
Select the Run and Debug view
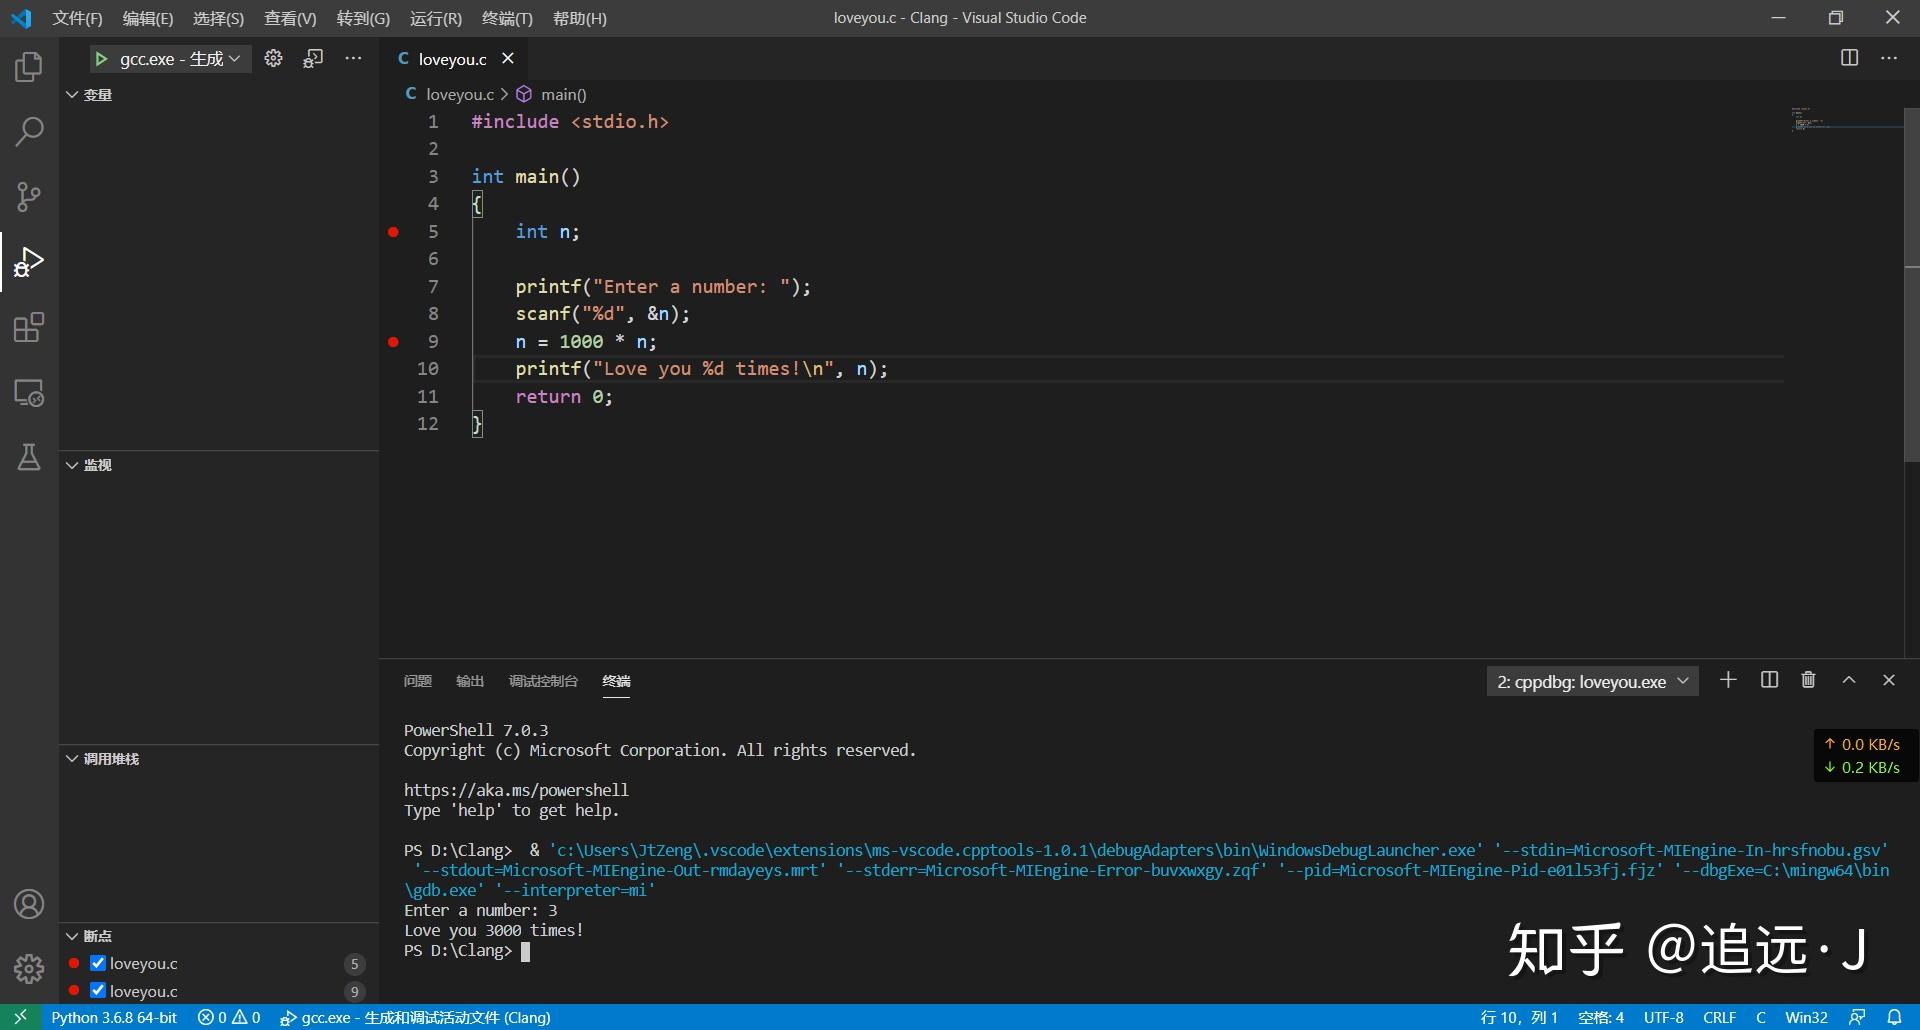coord(28,261)
